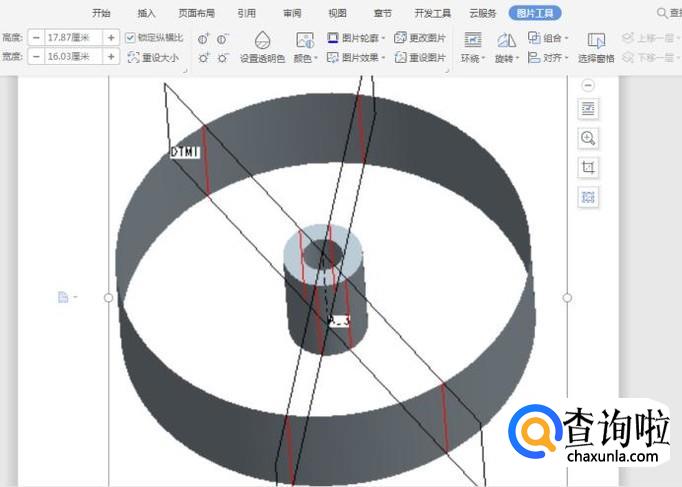Expand the picture outline dropdown
The image size is (682, 487).
pos(346,38)
